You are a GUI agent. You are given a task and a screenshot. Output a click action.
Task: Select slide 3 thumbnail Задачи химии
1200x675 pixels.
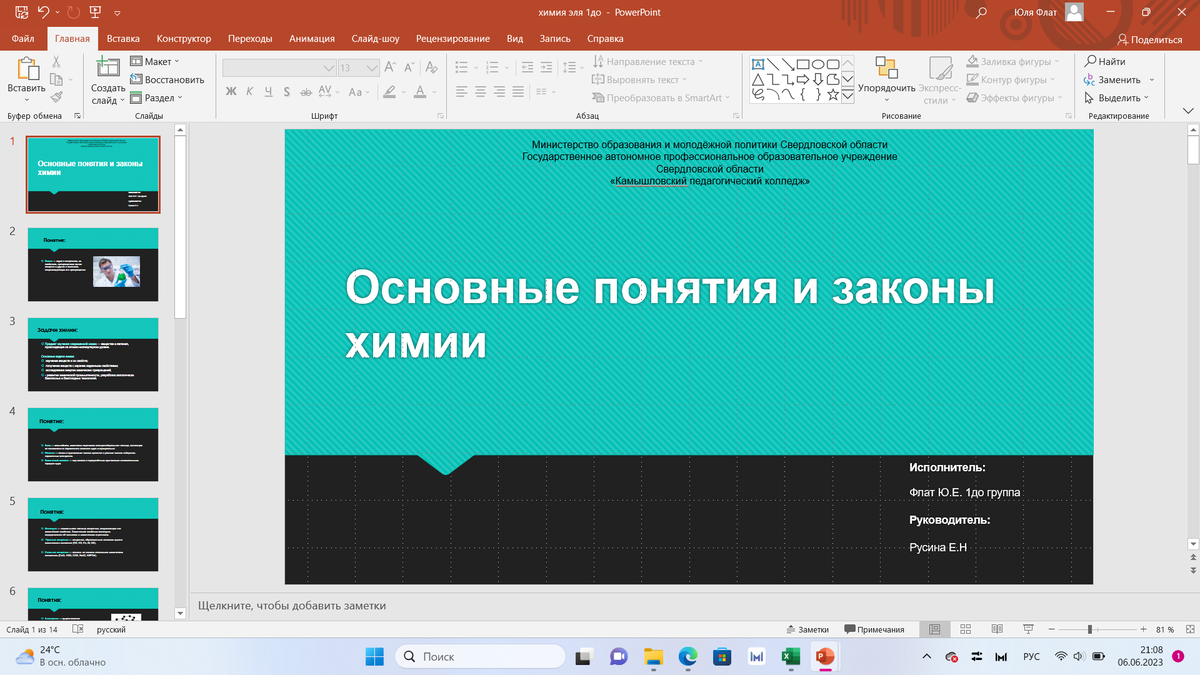(x=93, y=354)
